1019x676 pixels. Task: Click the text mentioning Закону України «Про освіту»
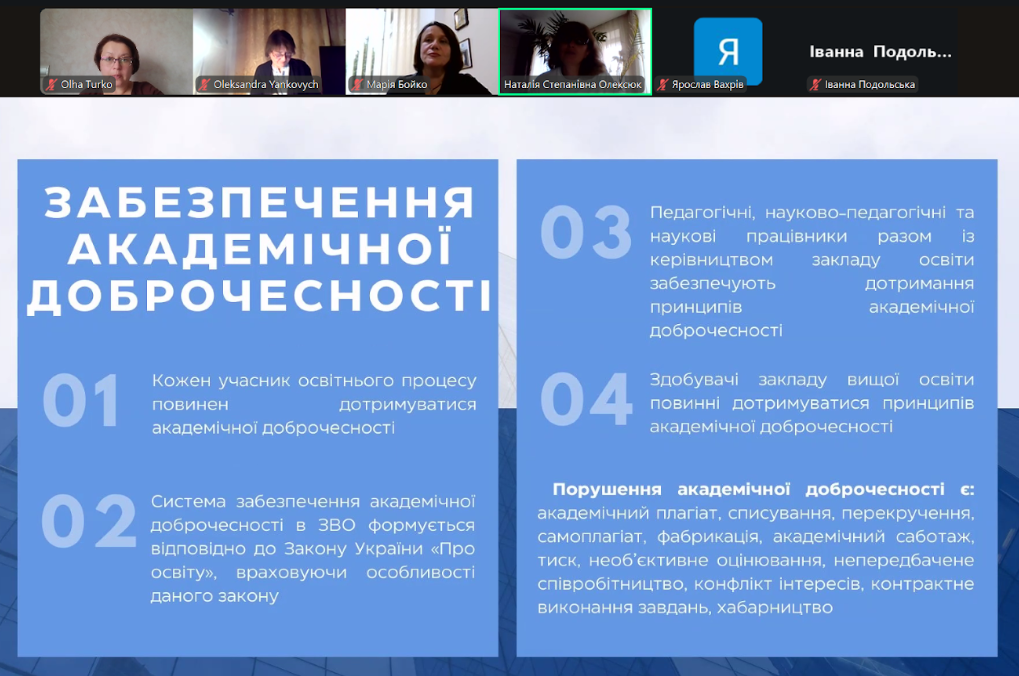pyautogui.click(x=313, y=548)
